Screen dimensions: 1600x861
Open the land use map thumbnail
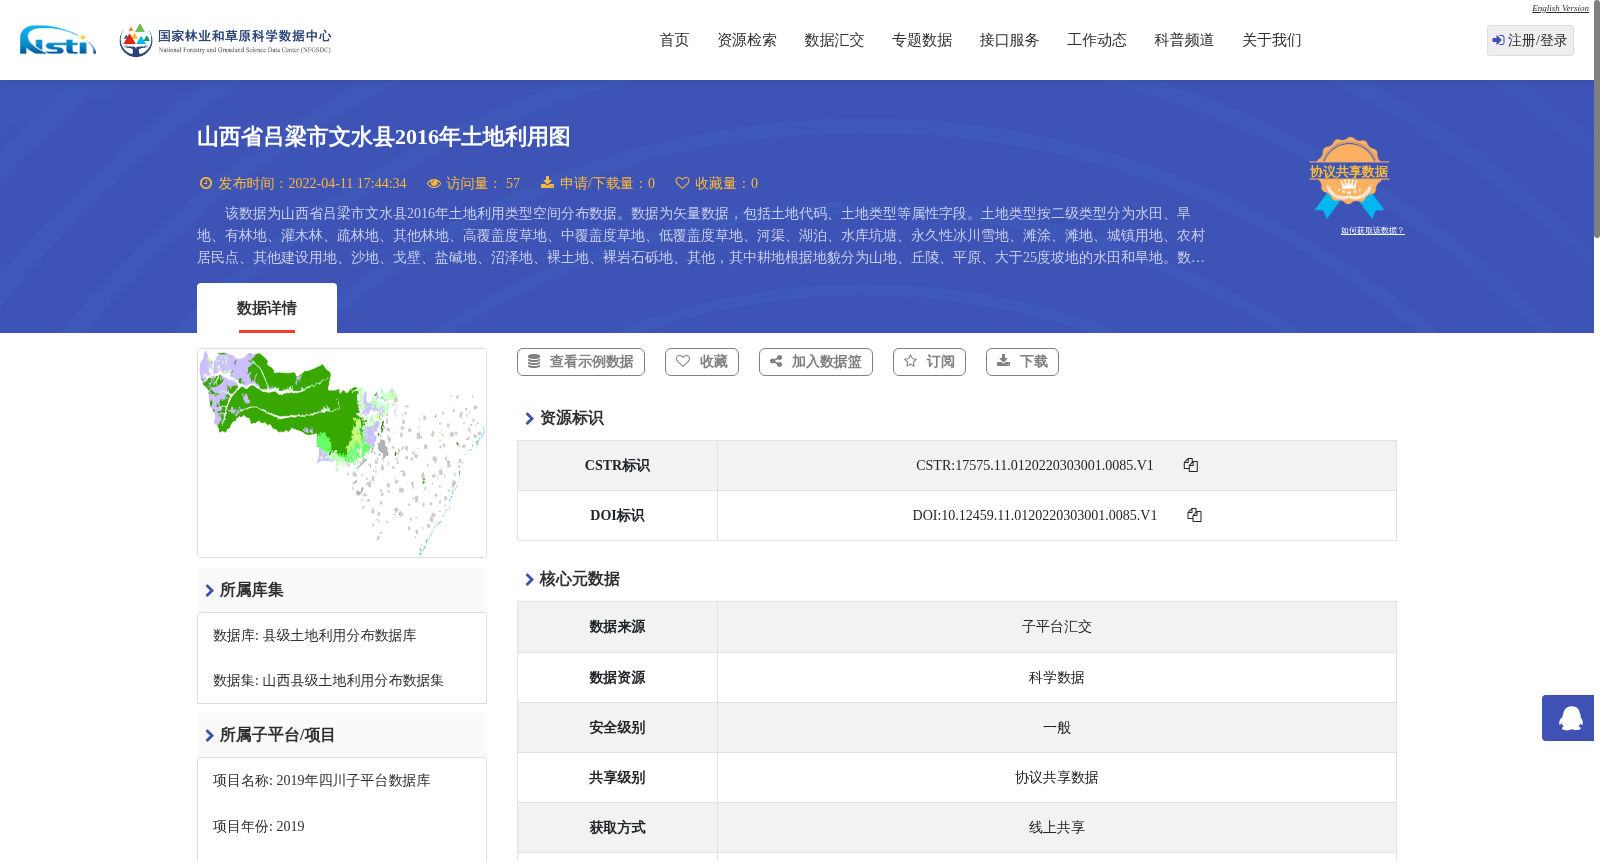tap(342, 453)
